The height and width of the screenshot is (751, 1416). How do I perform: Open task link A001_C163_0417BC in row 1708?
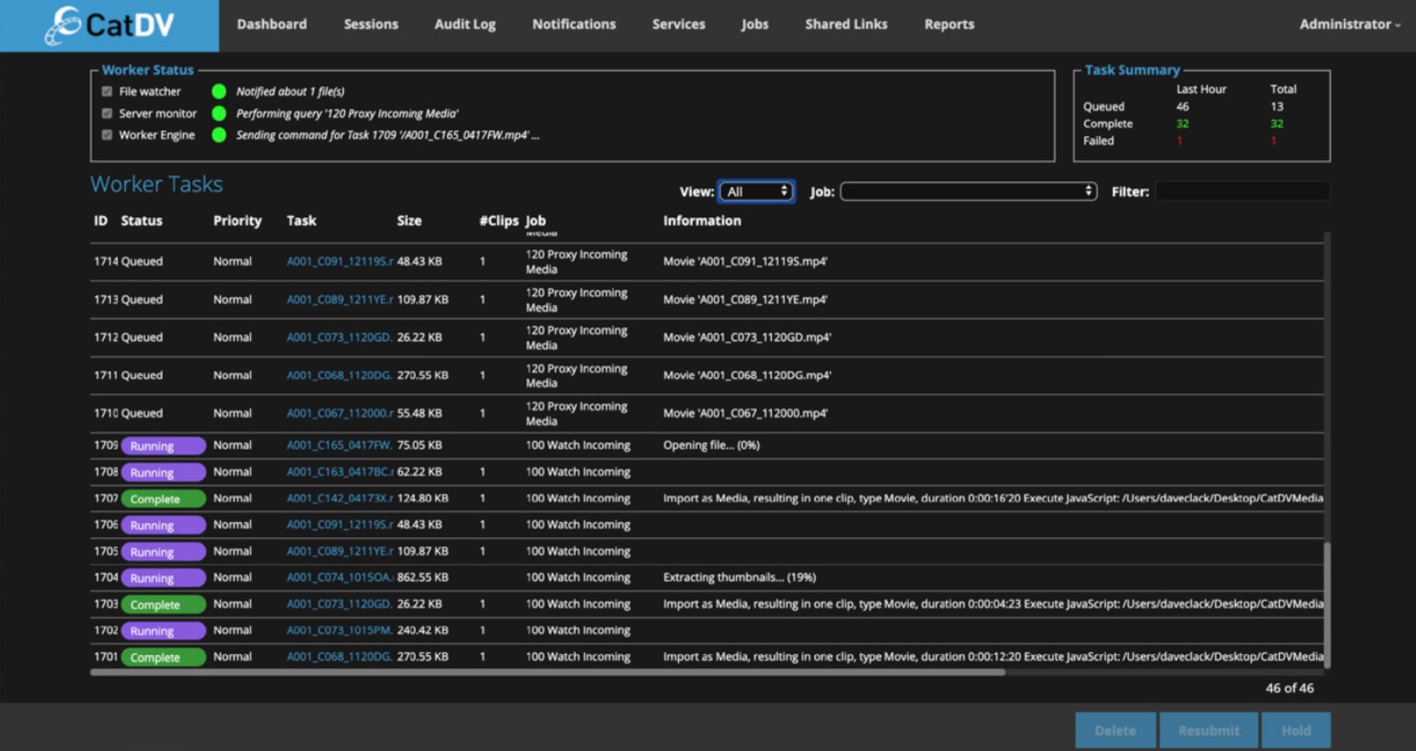pos(340,472)
